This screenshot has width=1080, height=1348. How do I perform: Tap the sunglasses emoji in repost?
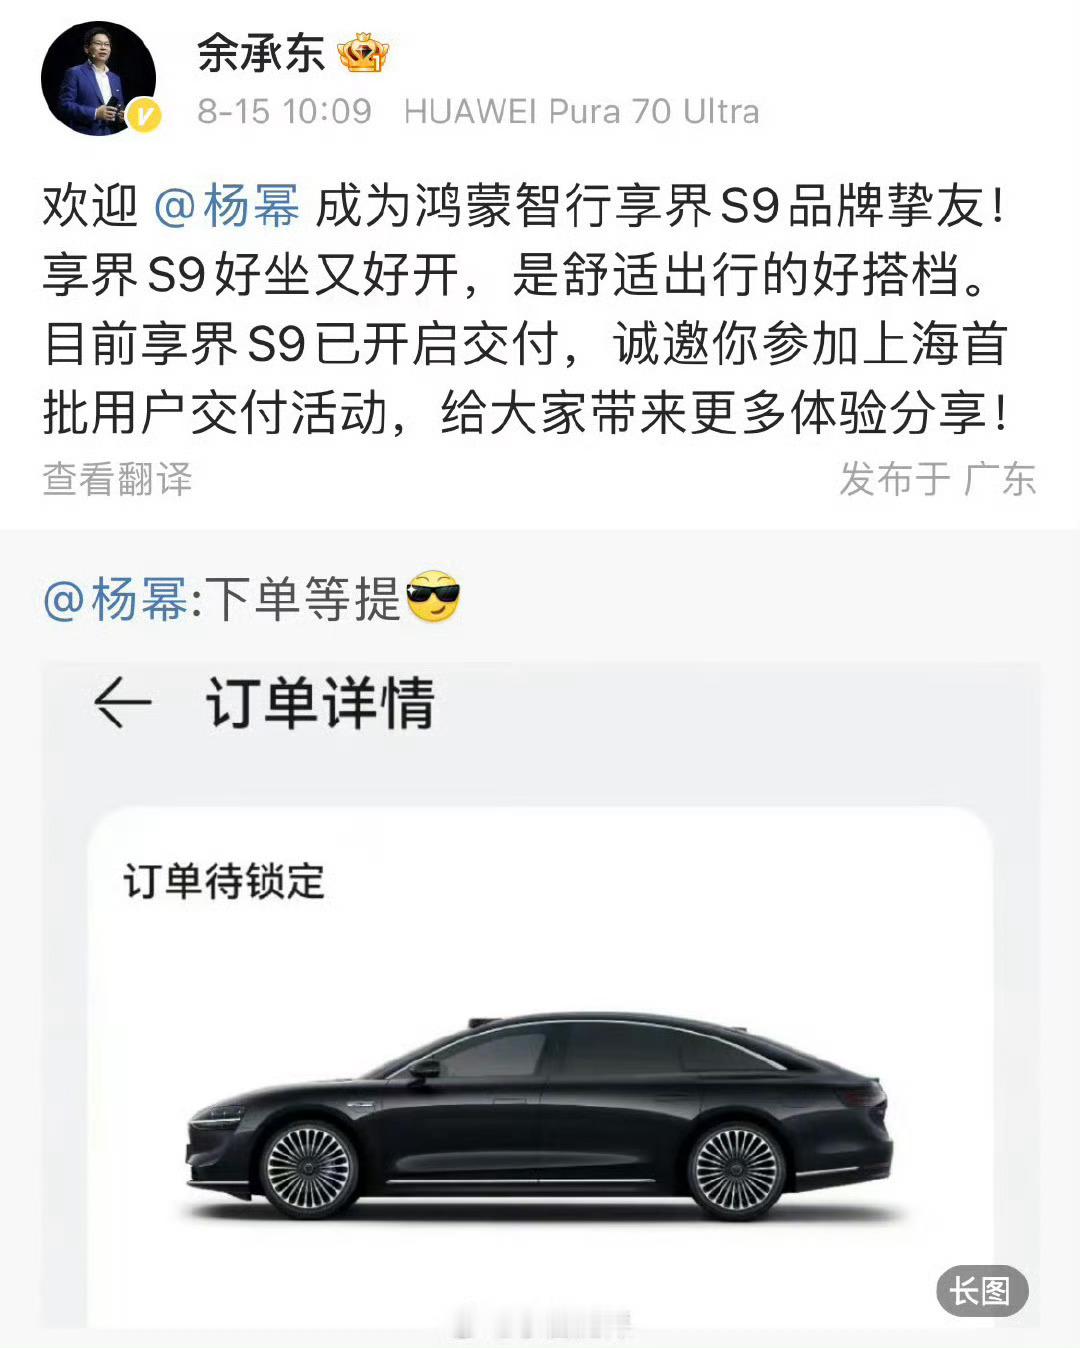[x=434, y=598]
